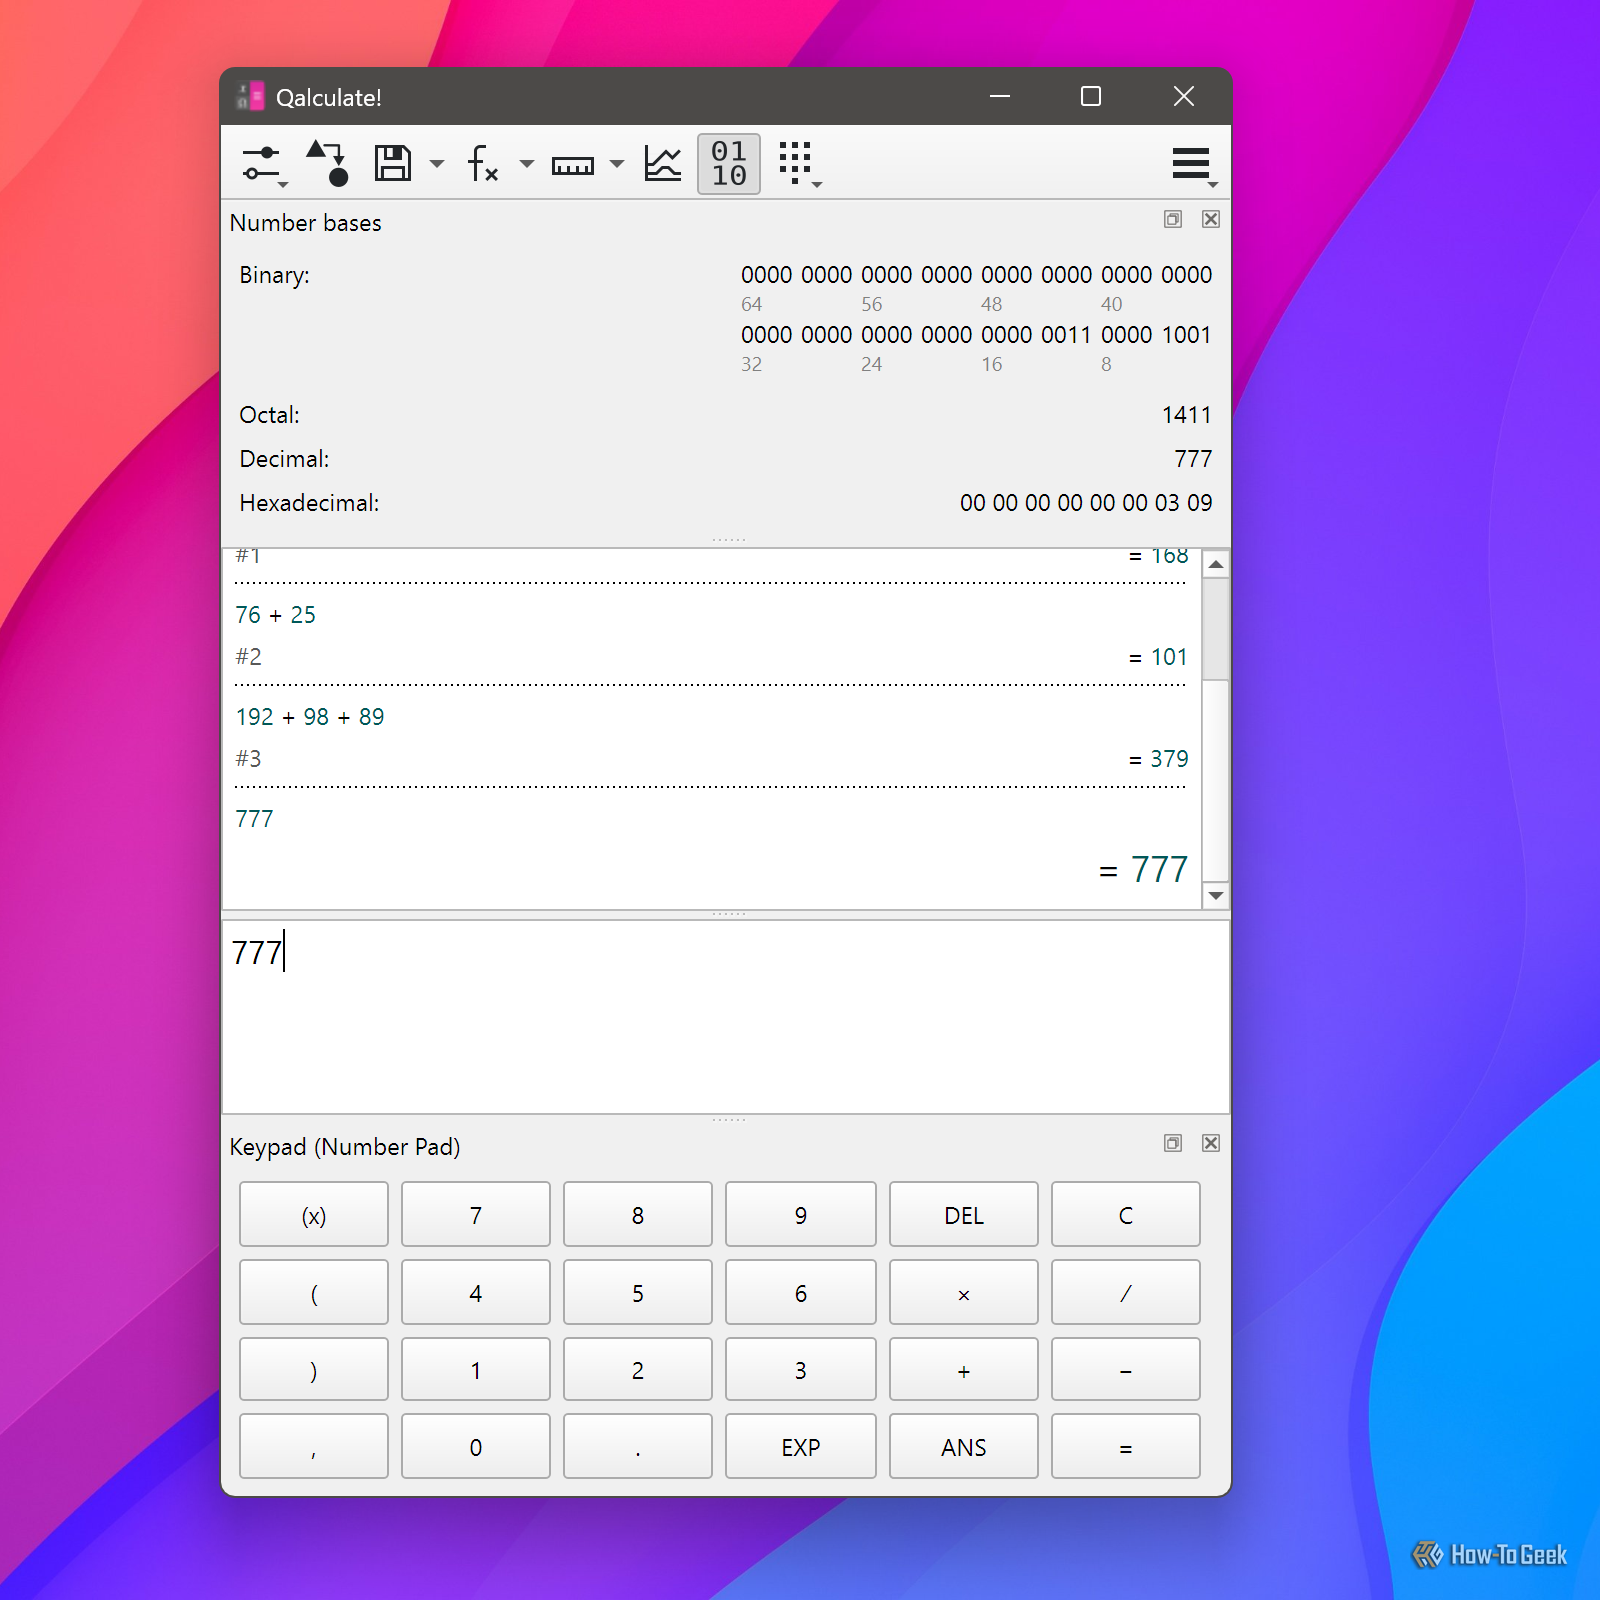Click the comma key
Viewport: 1600px width, 1600px height.
(314, 1447)
